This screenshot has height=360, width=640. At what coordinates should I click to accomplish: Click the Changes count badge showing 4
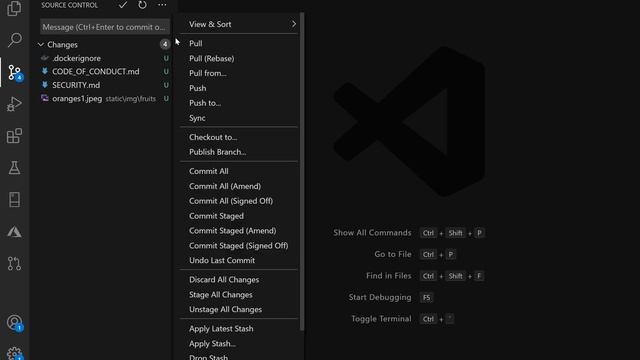[x=164, y=44]
